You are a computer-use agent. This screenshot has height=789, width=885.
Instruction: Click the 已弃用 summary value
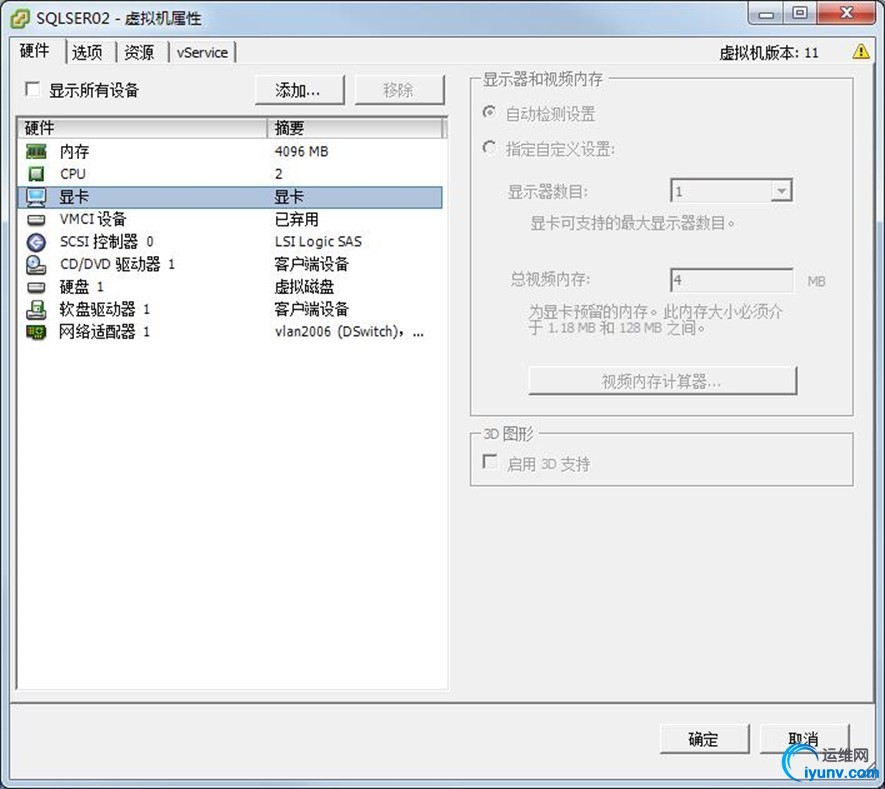pos(296,219)
